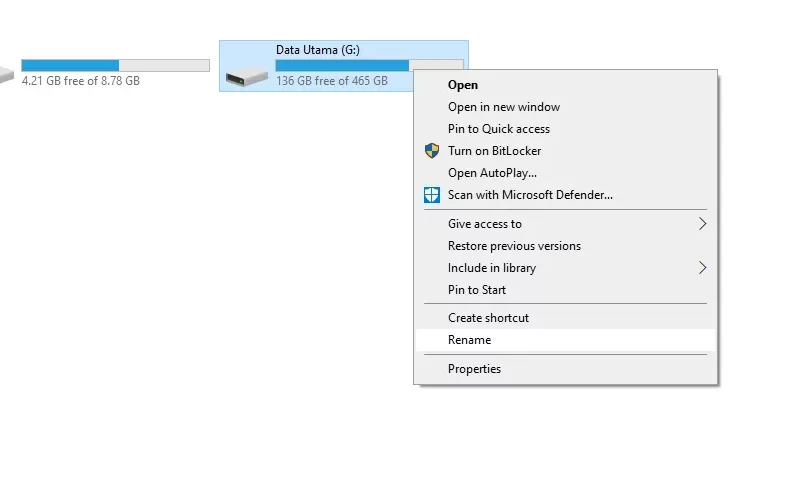Image resolution: width=800 pixels, height=492 pixels.
Task: Click the Data Utama (G:) drive icon
Action: [246, 78]
